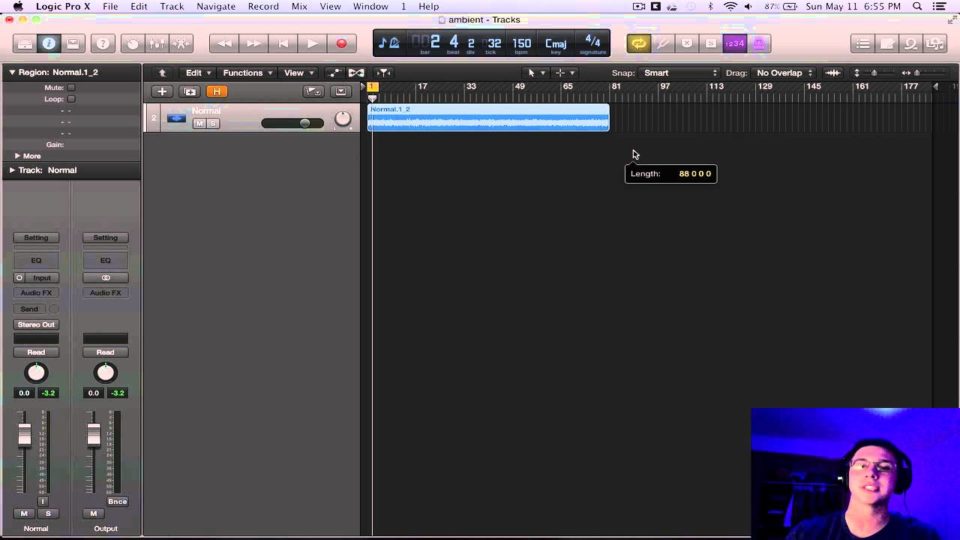Toggle the yellow Cycle mode button
Screen dimensions: 960x540
pos(639,43)
